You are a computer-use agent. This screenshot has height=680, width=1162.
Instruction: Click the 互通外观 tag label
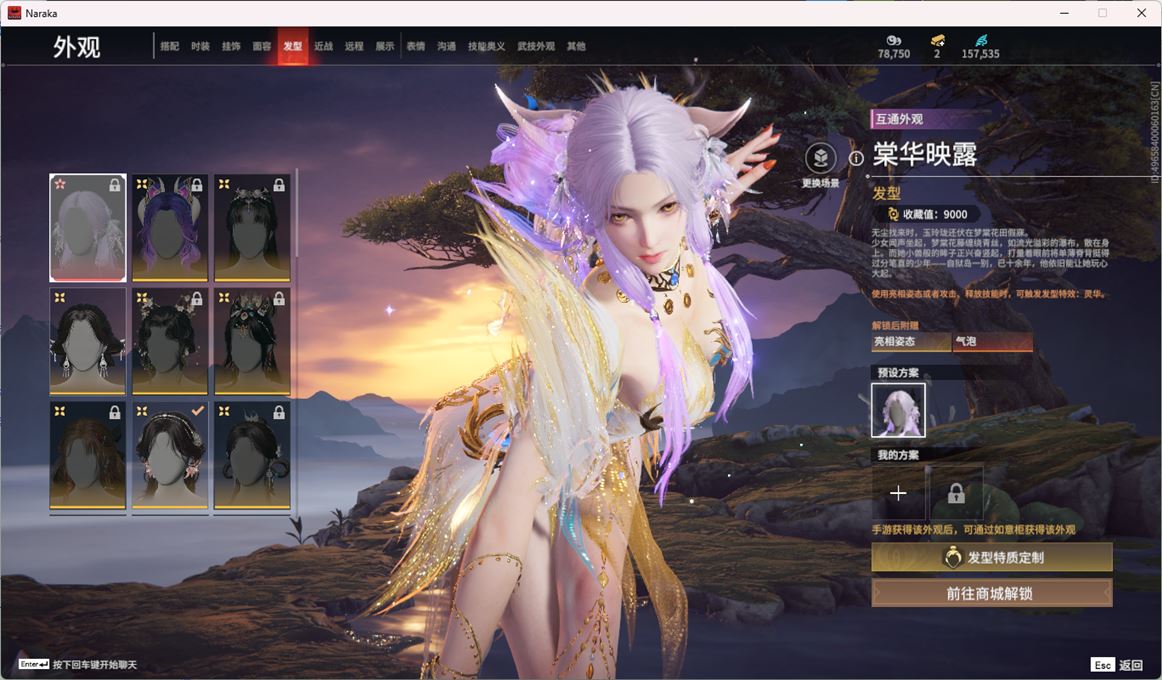click(899, 119)
